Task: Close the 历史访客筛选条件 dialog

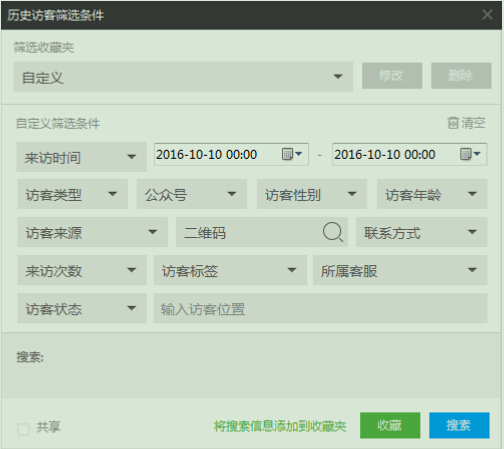Action: click(x=487, y=15)
